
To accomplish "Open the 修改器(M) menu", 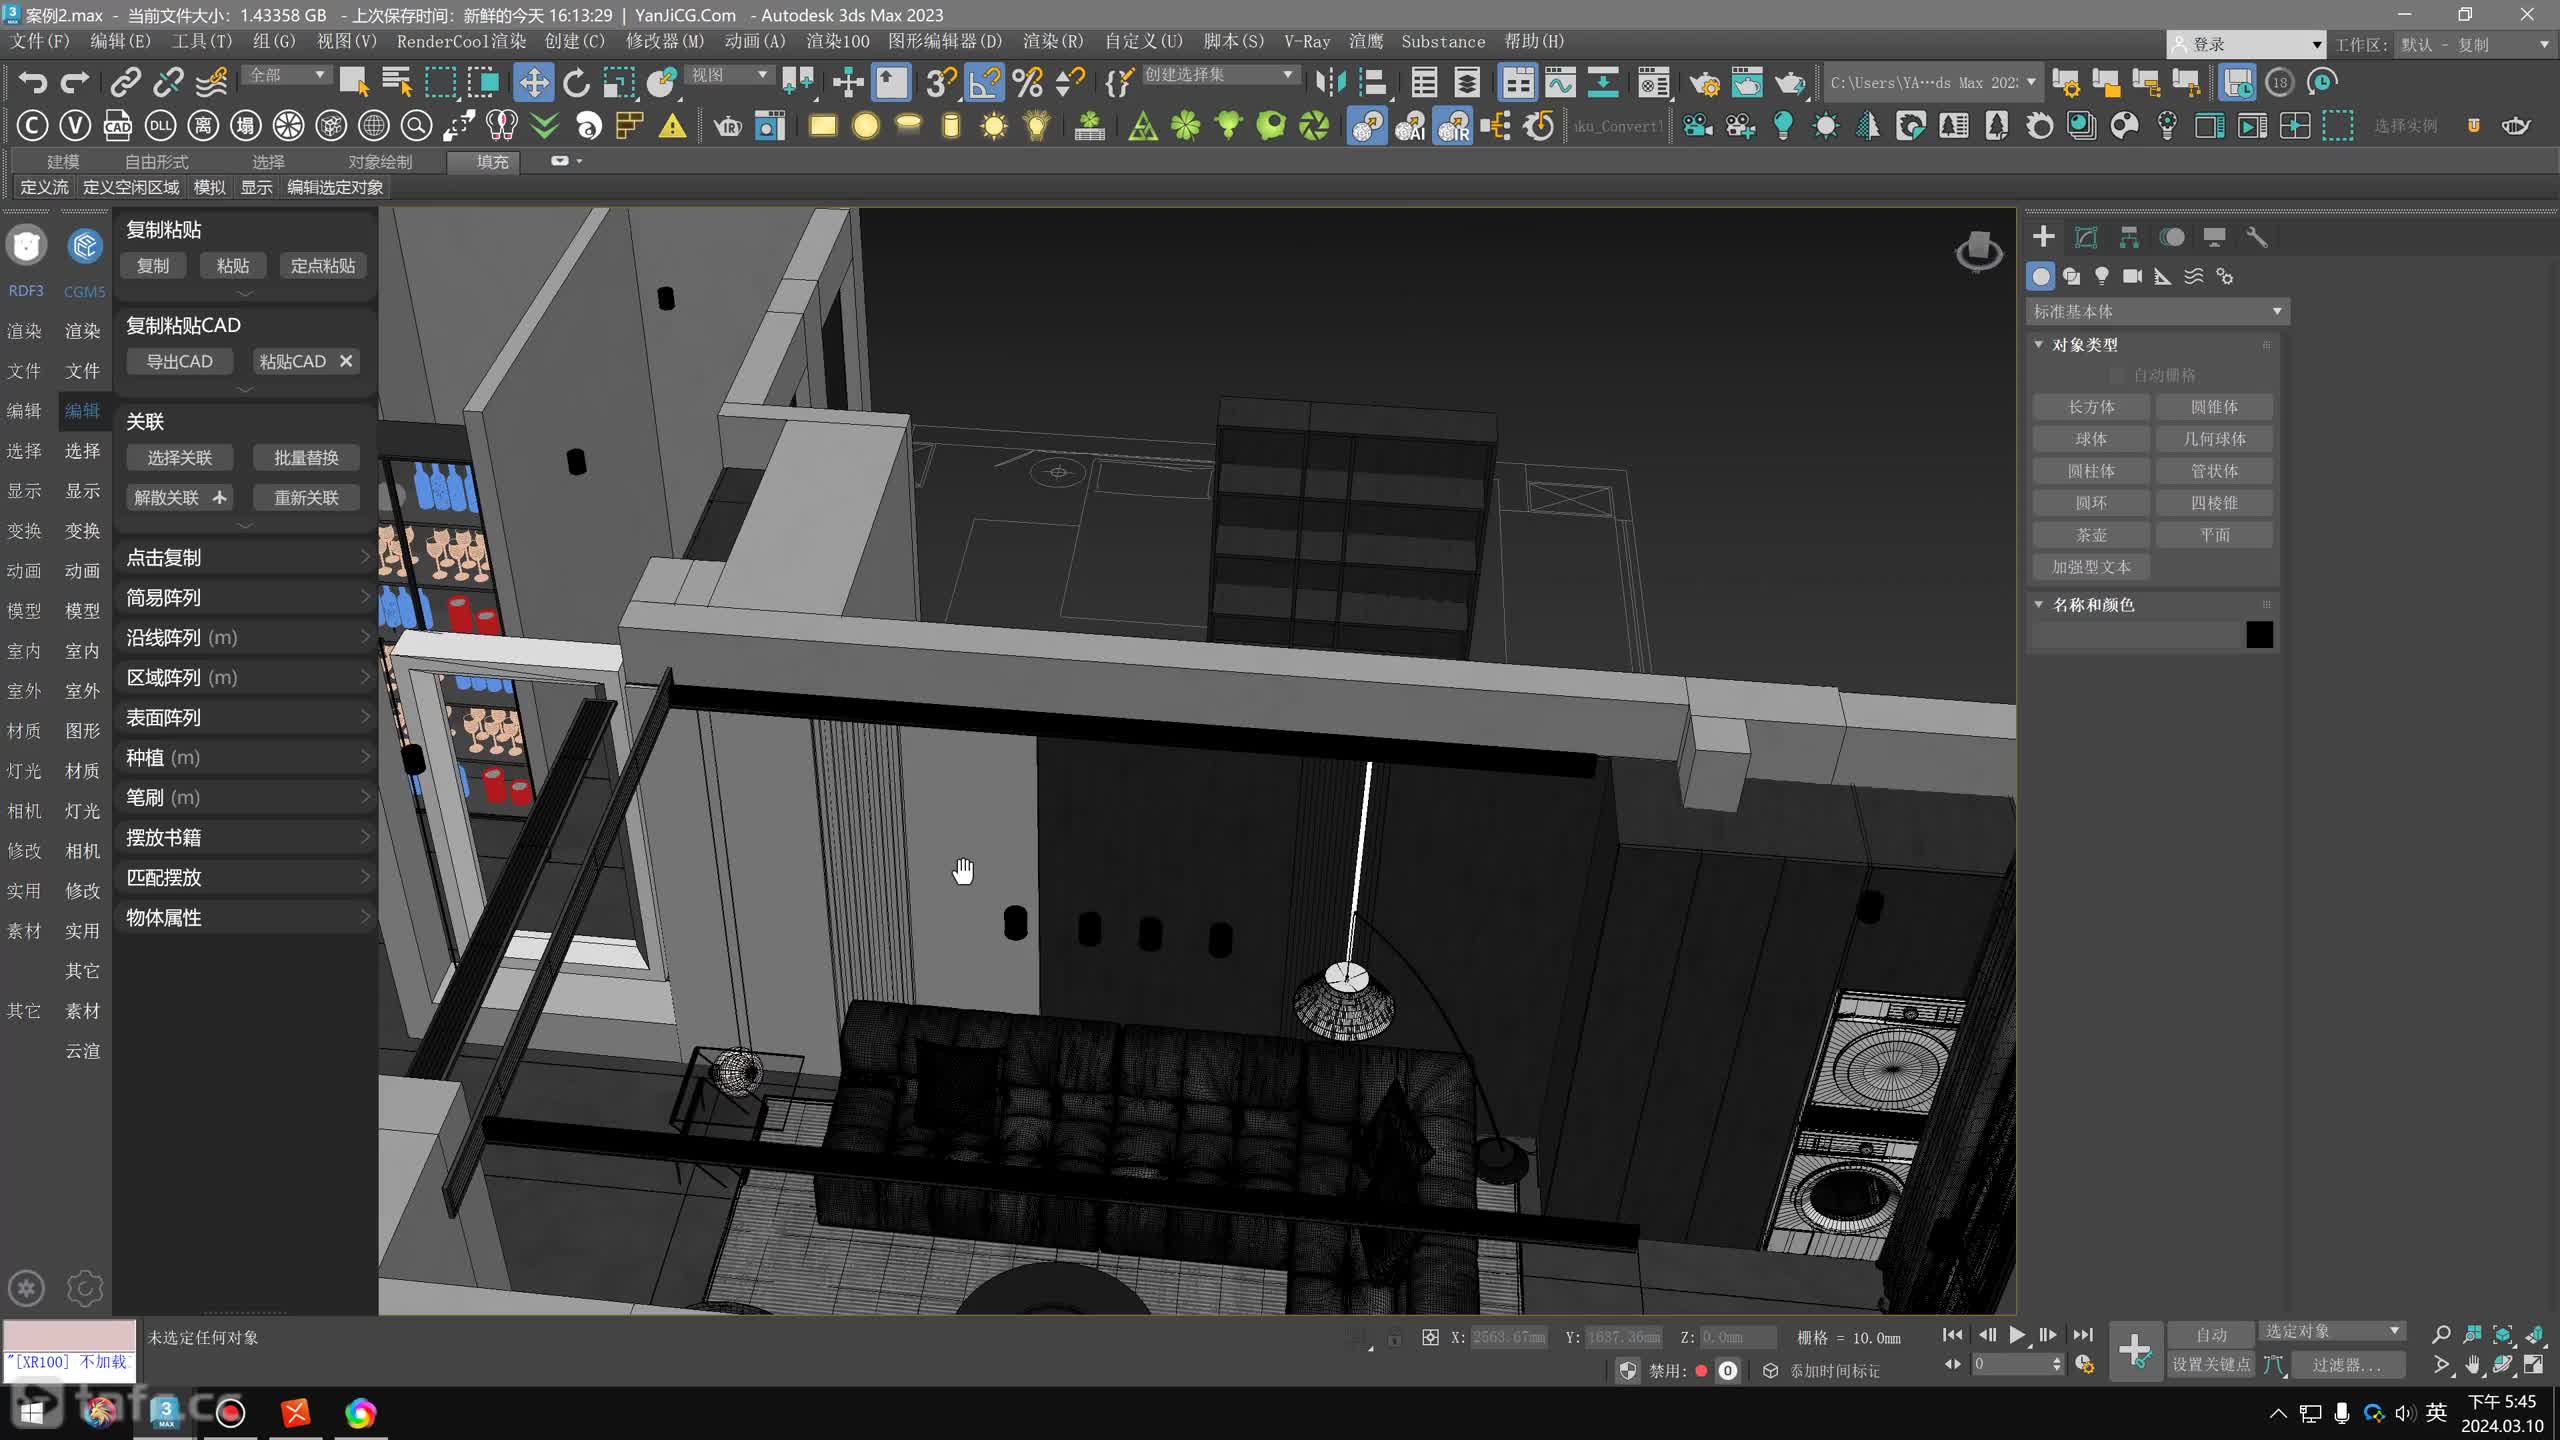I will coord(665,41).
